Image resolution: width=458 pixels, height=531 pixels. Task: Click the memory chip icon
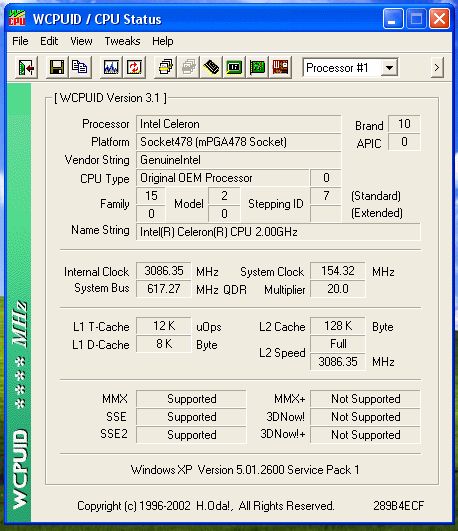pyautogui.click(x=211, y=67)
